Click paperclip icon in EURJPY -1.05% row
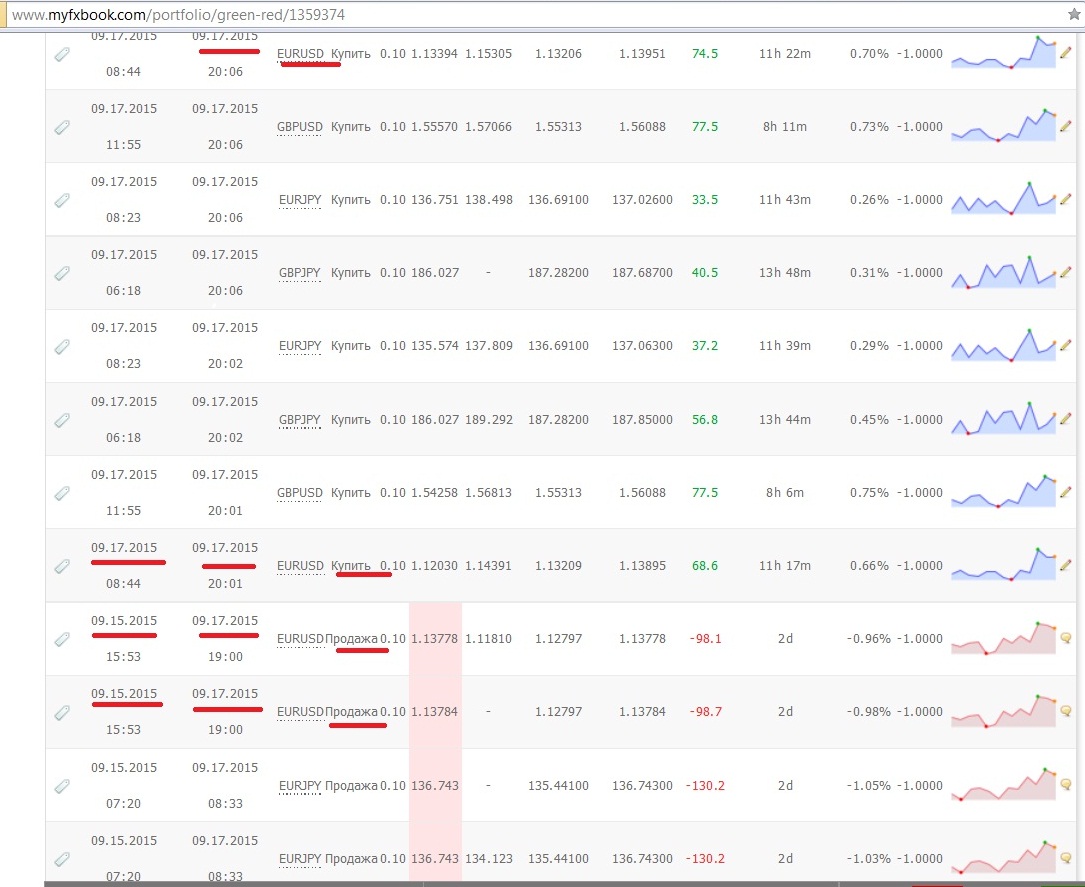1085x887 pixels. [x=62, y=786]
